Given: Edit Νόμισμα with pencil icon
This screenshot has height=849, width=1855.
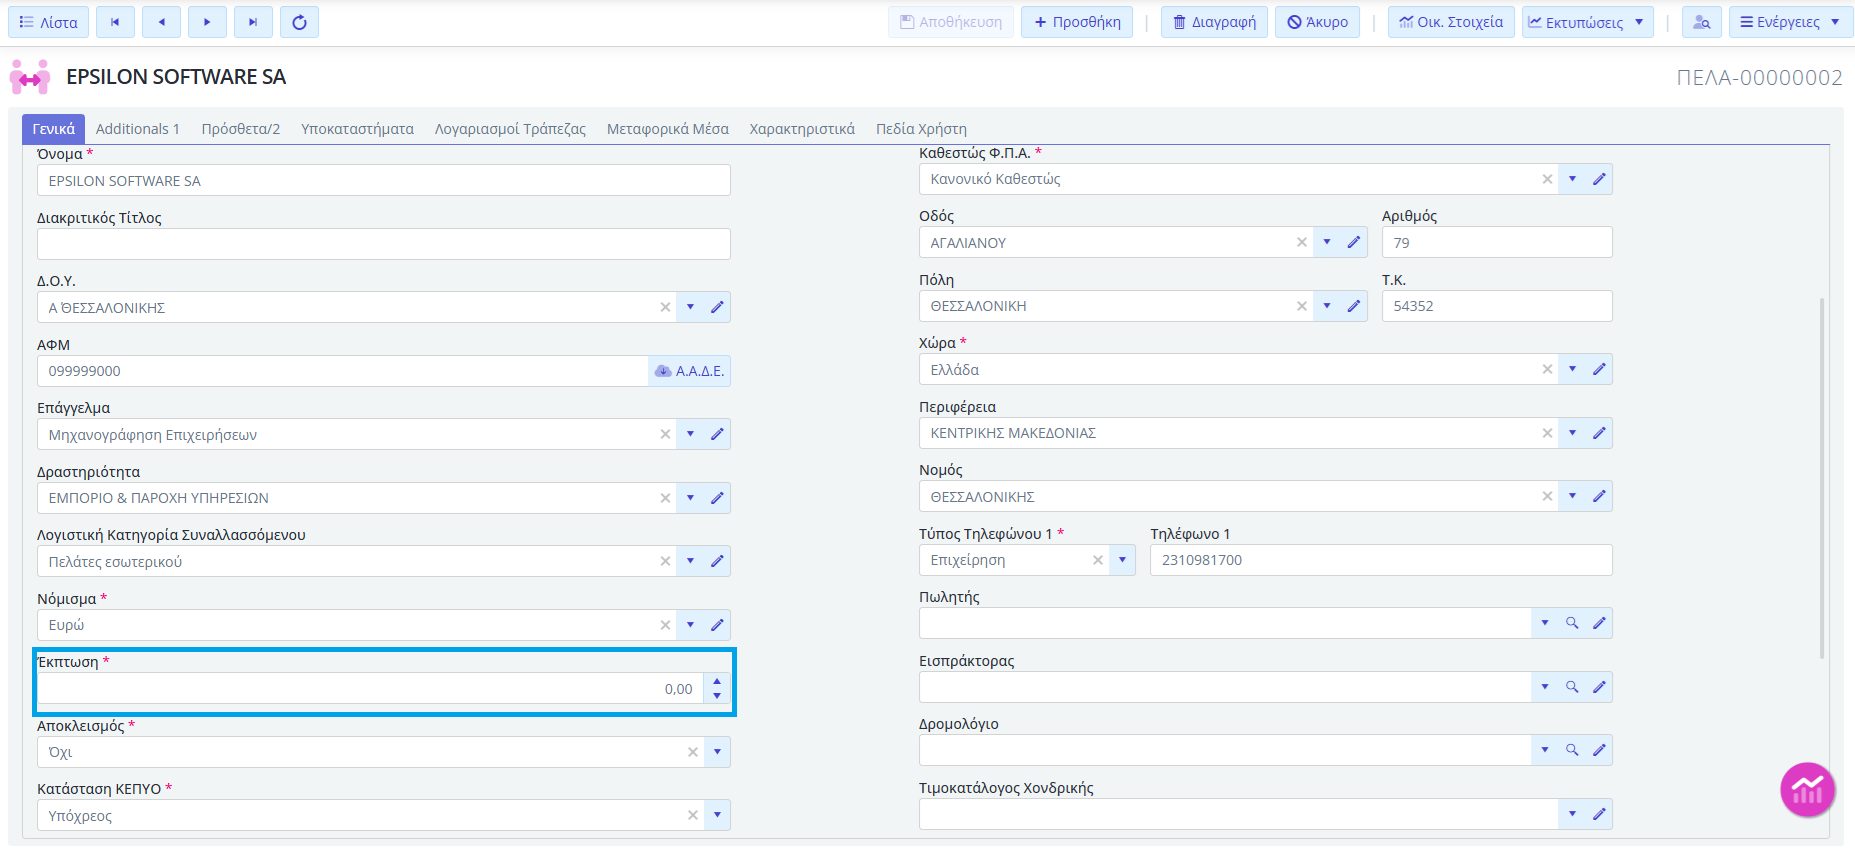Looking at the screenshot, I should (717, 625).
